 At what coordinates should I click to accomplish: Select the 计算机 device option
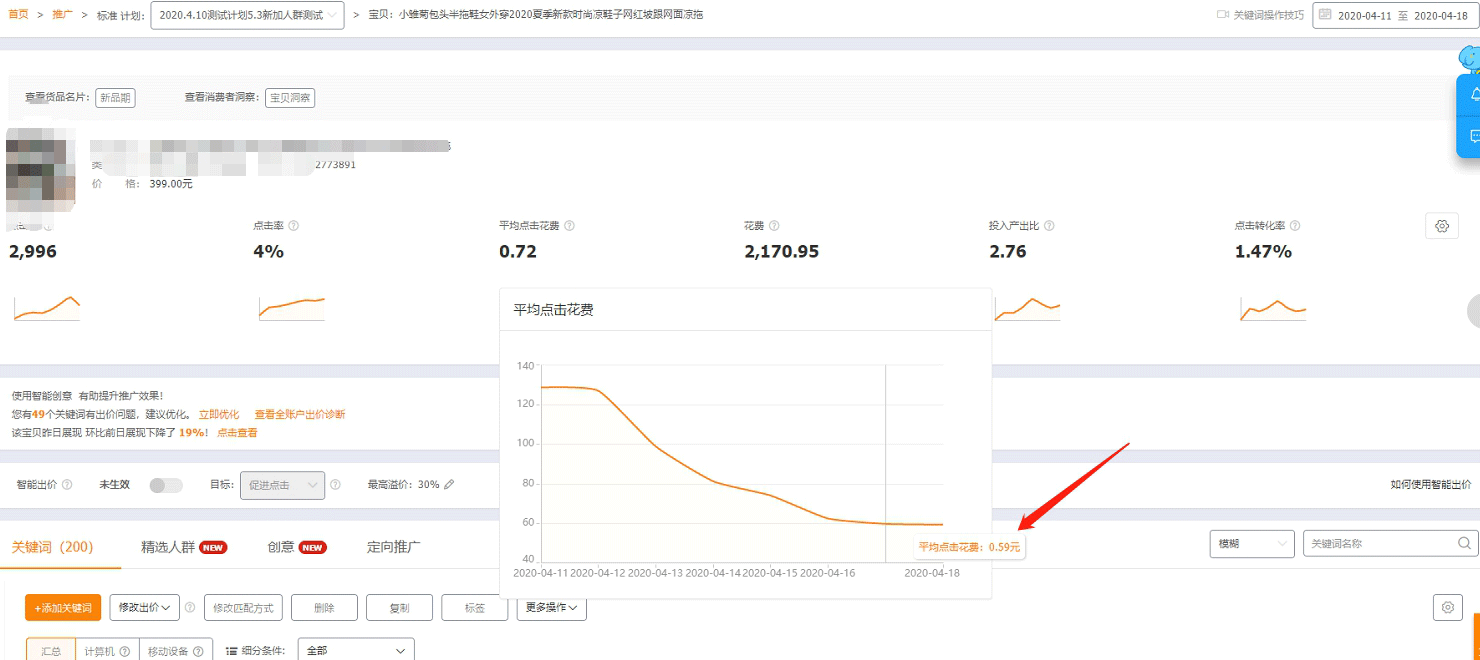pos(107,651)
